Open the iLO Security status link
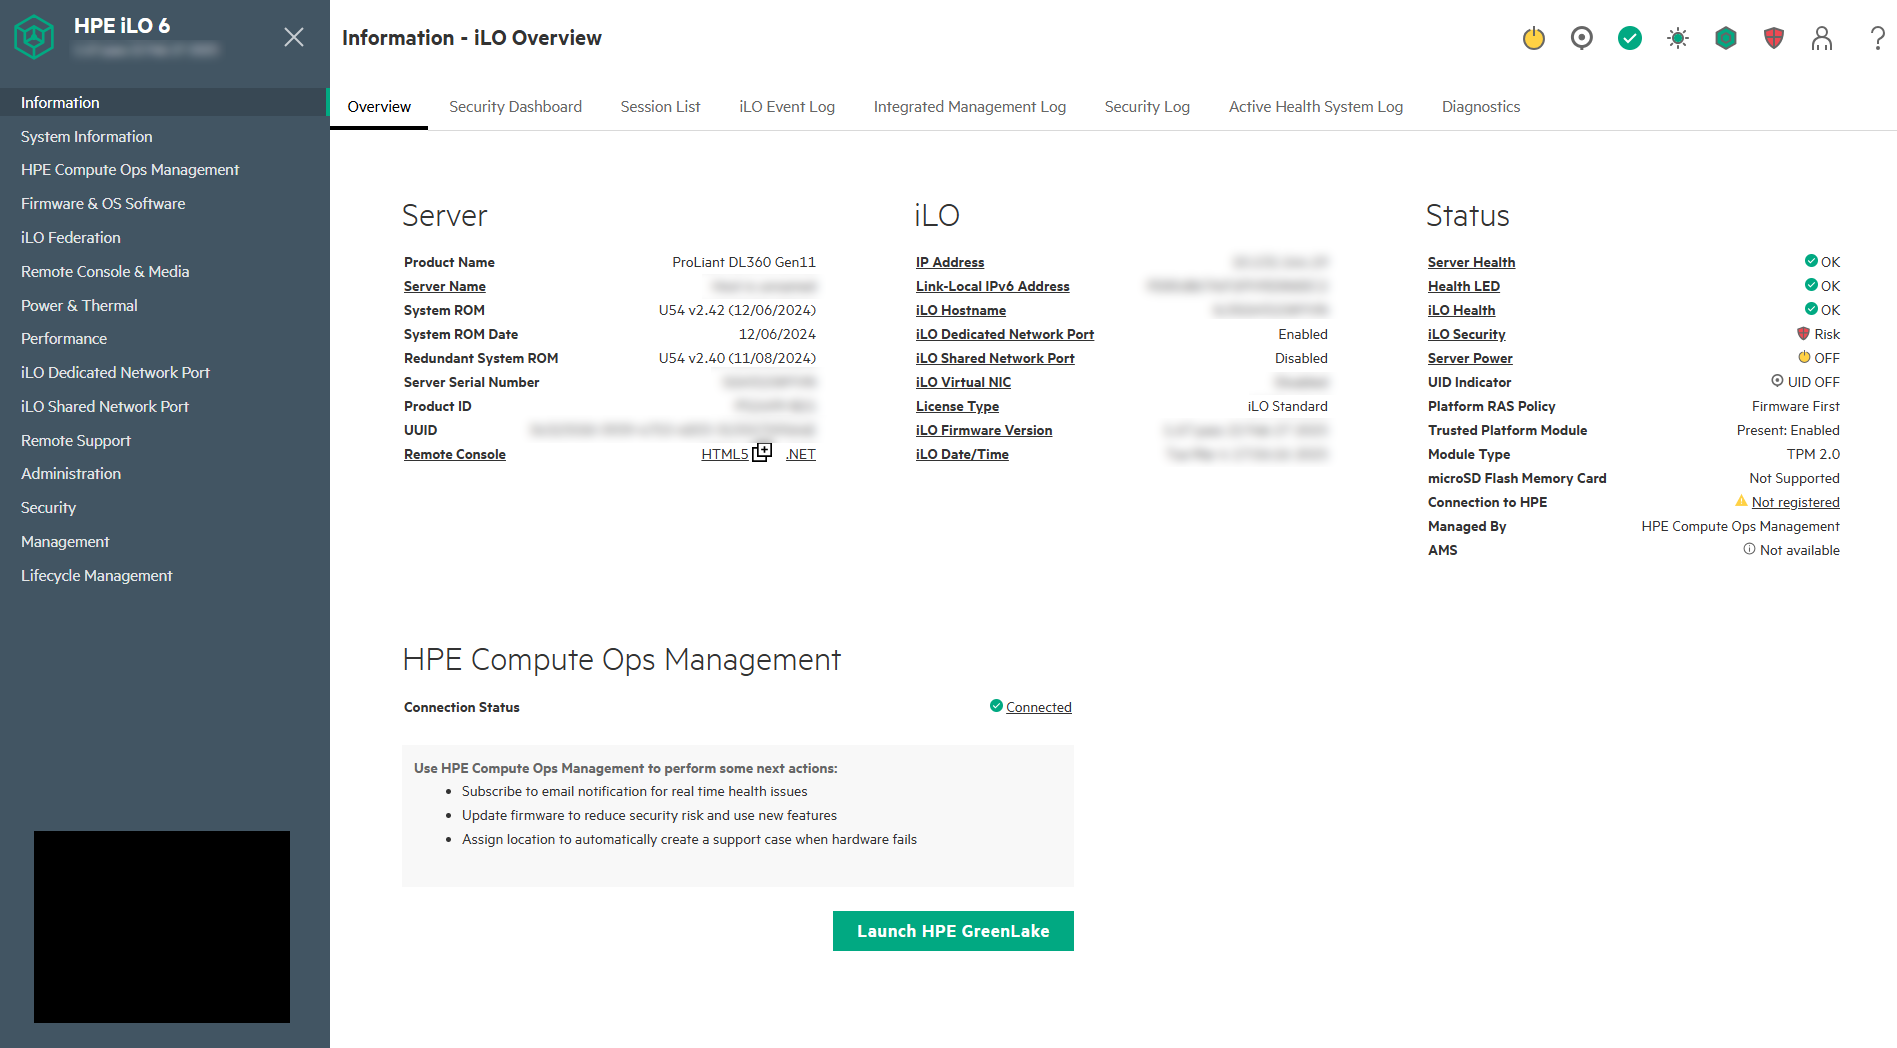 [x=1466, y=334]
